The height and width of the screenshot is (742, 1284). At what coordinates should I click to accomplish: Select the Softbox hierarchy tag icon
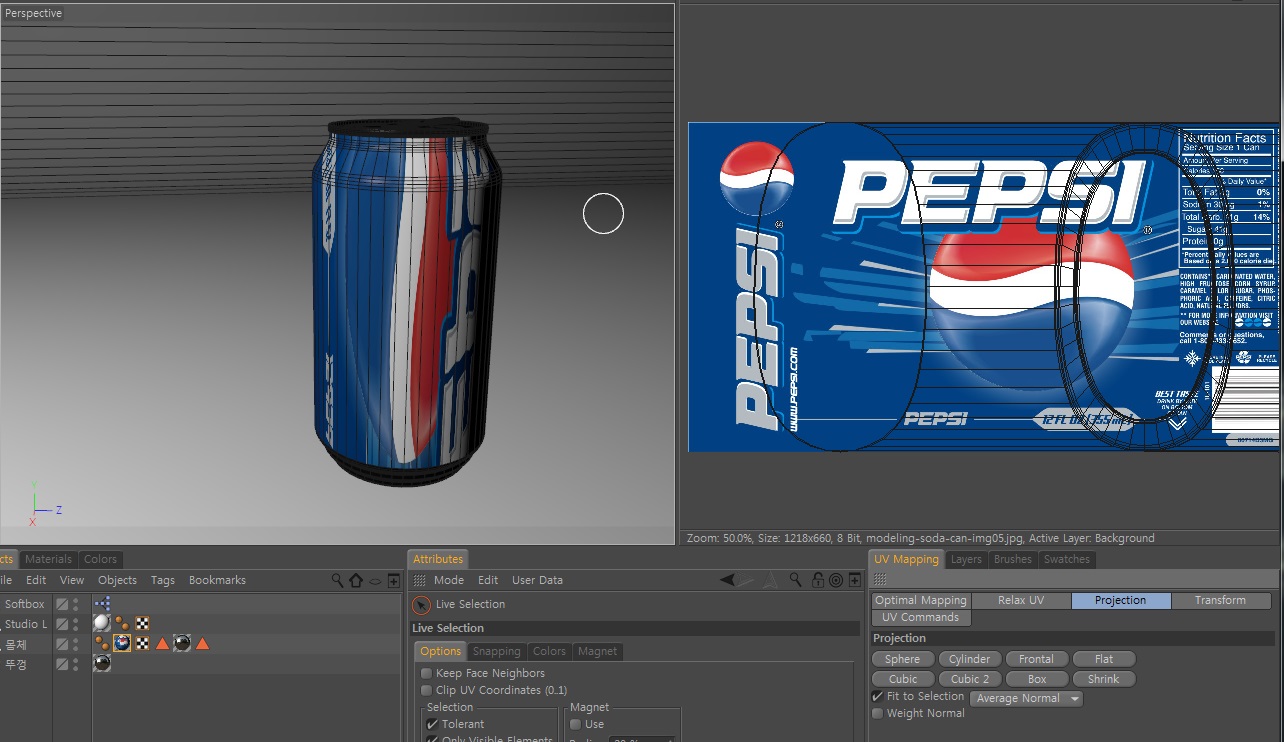tap(102, 604)
